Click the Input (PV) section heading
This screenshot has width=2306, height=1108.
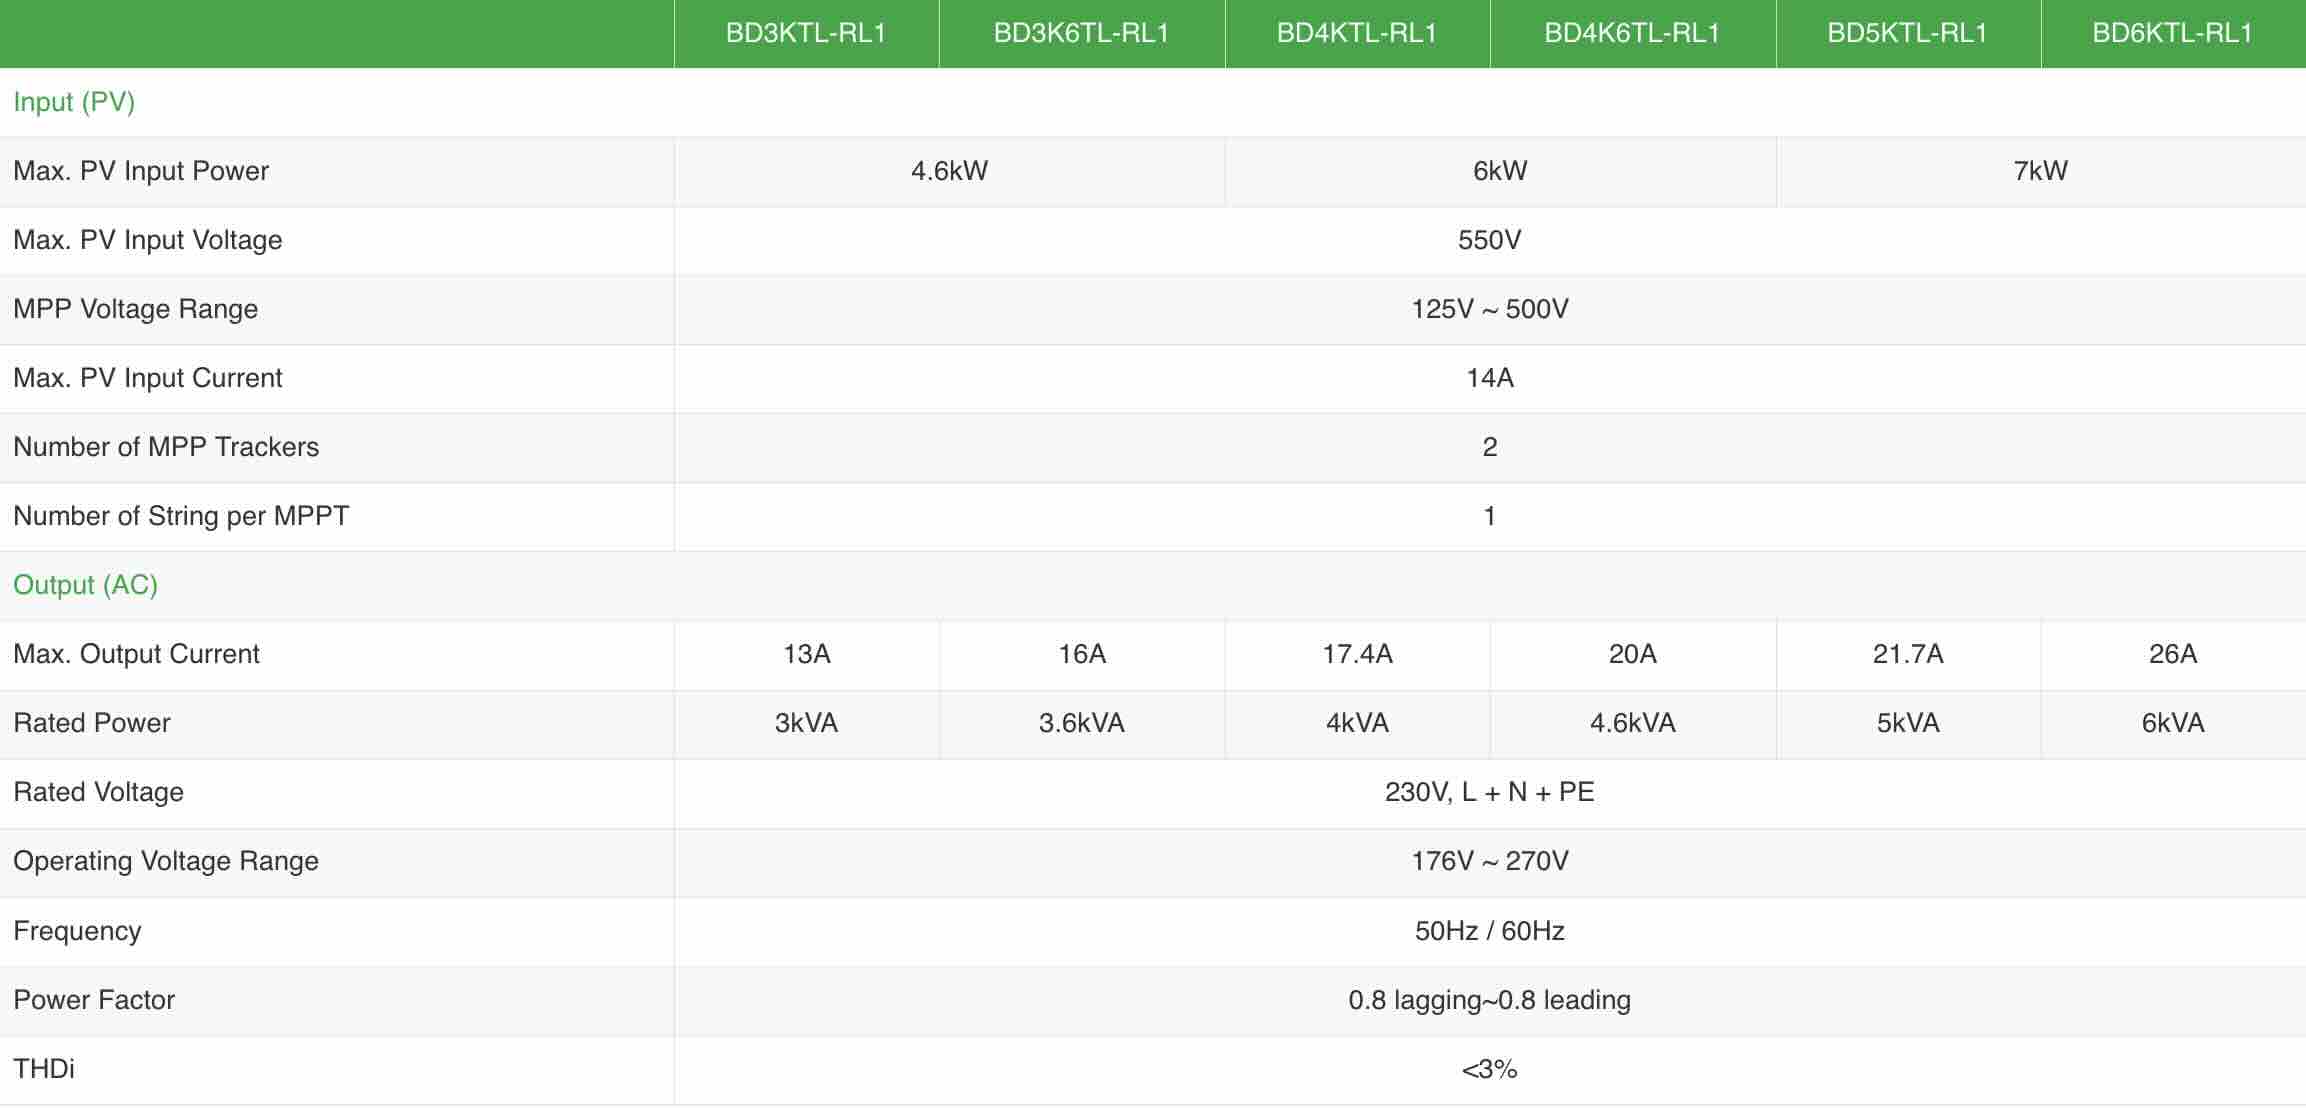click(74, 102)
